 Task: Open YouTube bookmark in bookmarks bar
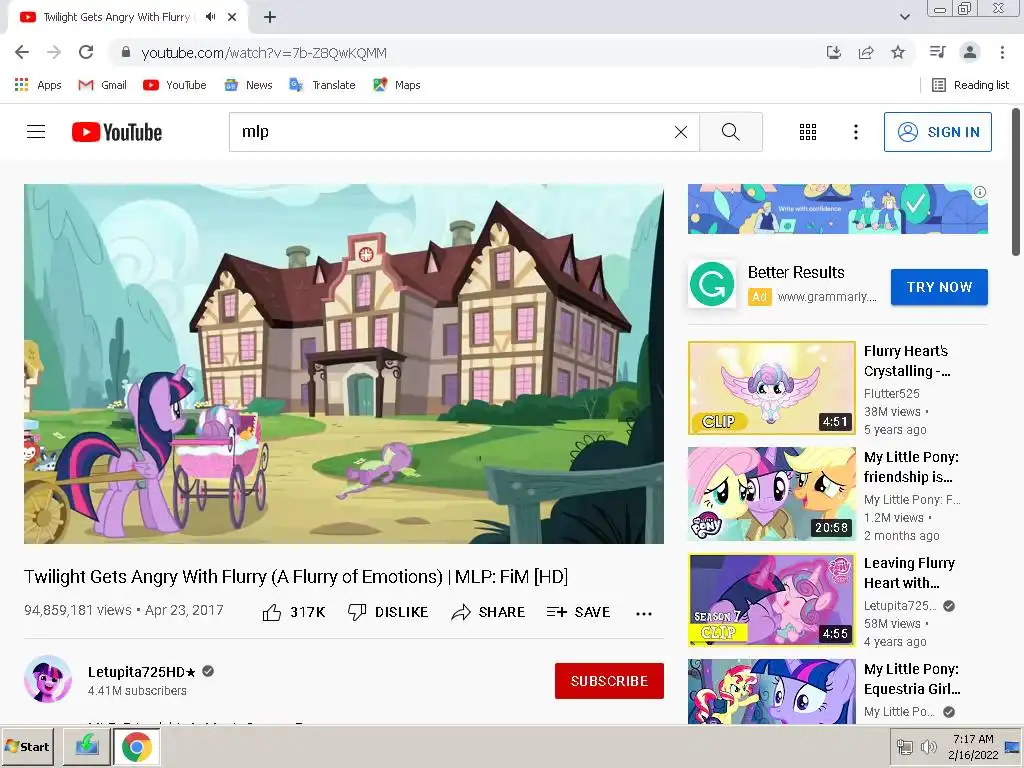click(x=174, y=85)
